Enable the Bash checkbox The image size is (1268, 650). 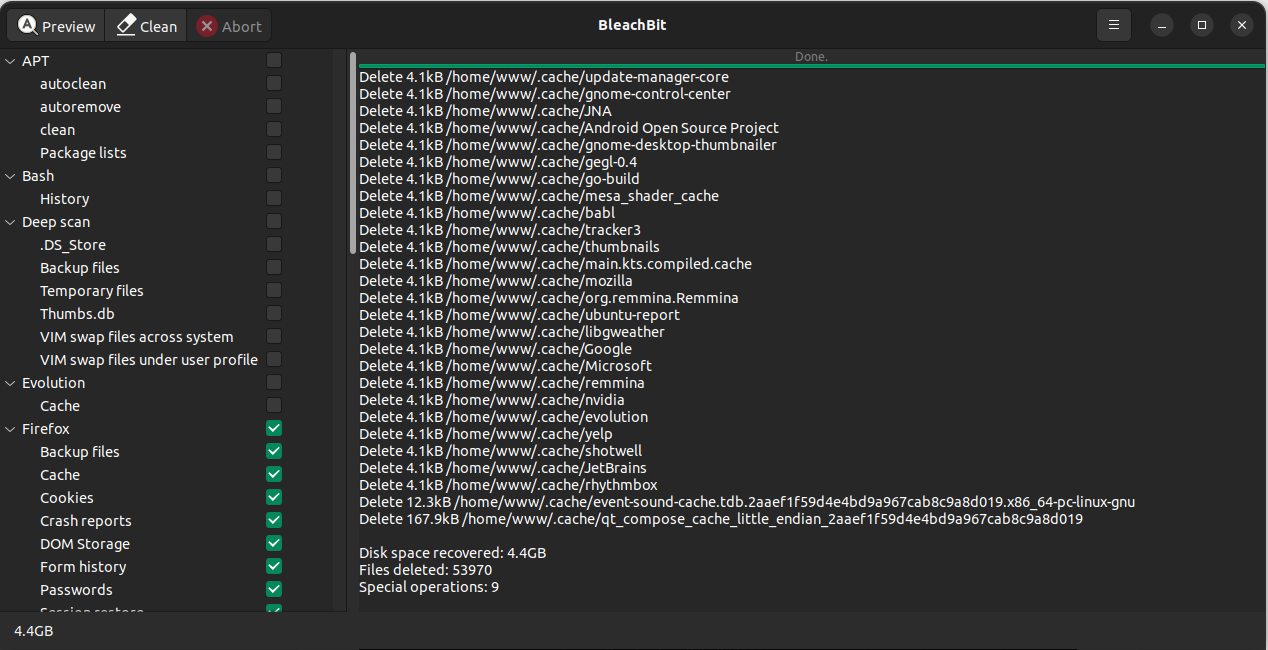(274, 175)
